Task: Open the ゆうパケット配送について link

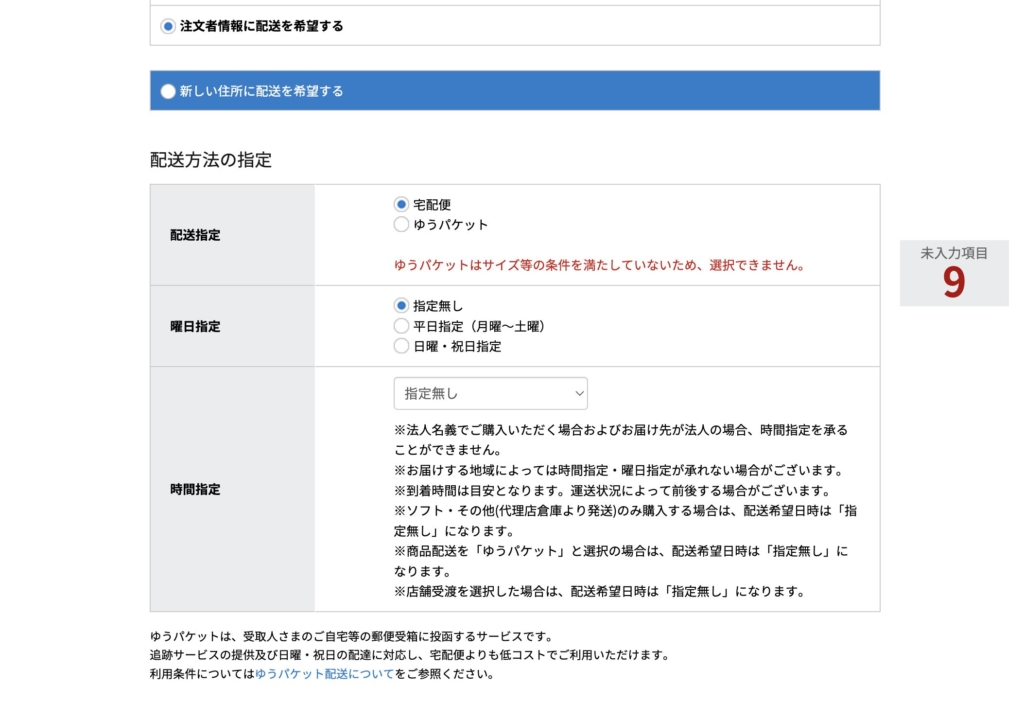Action: (x=324, y=674)
